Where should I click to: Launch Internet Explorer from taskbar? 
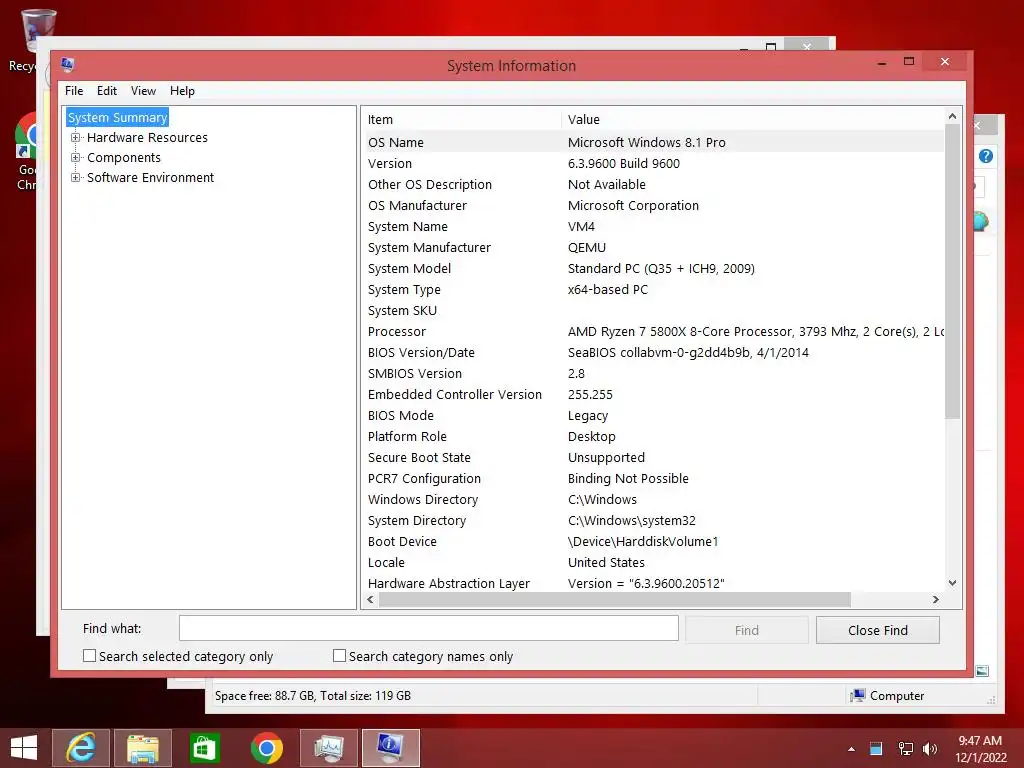(81, 748)
